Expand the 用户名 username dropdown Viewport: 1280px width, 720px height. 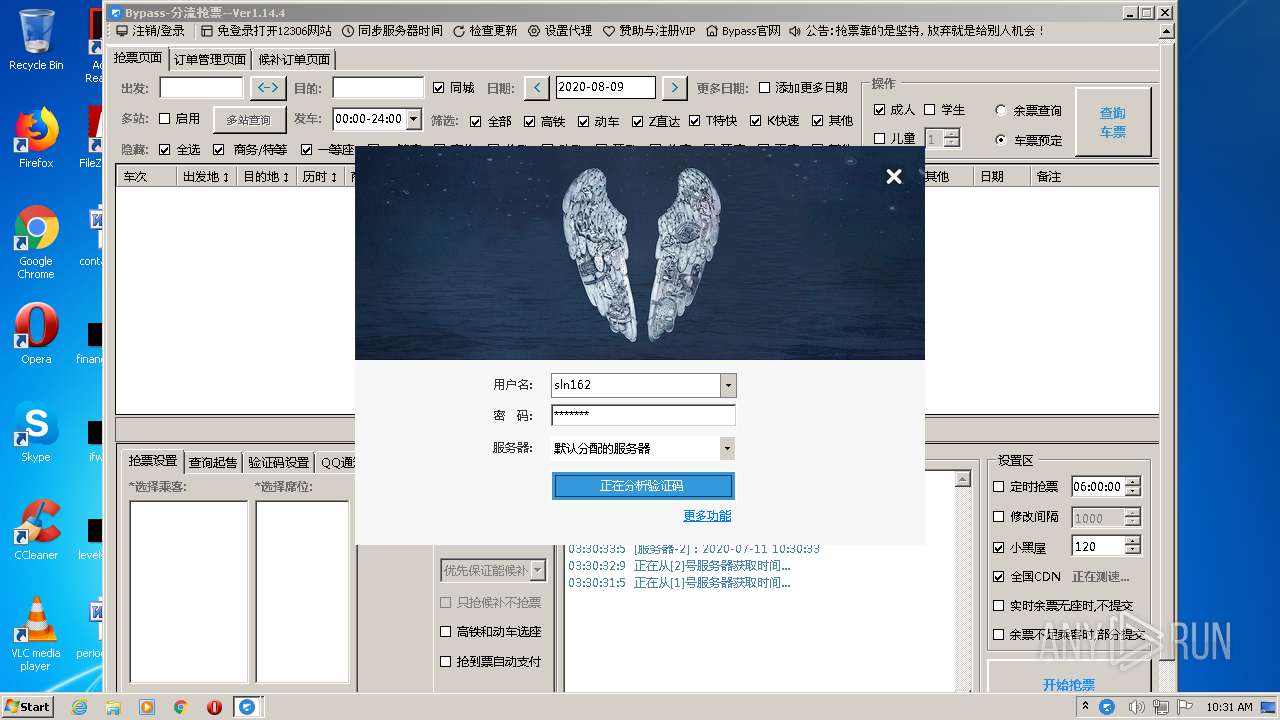click(x=728, y=385)
